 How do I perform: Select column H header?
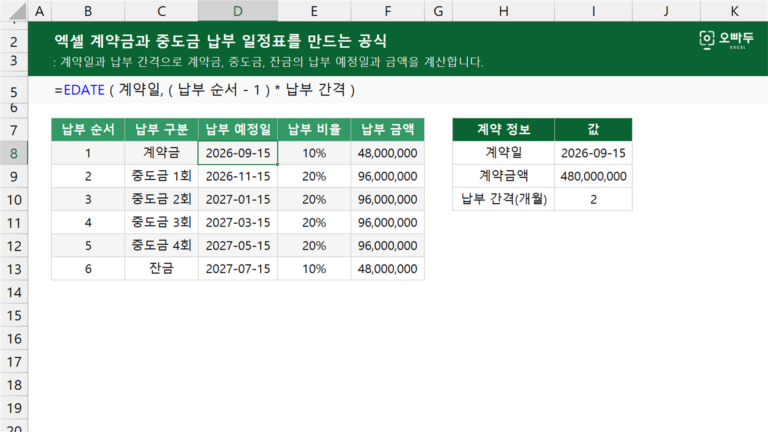(504, 10)
